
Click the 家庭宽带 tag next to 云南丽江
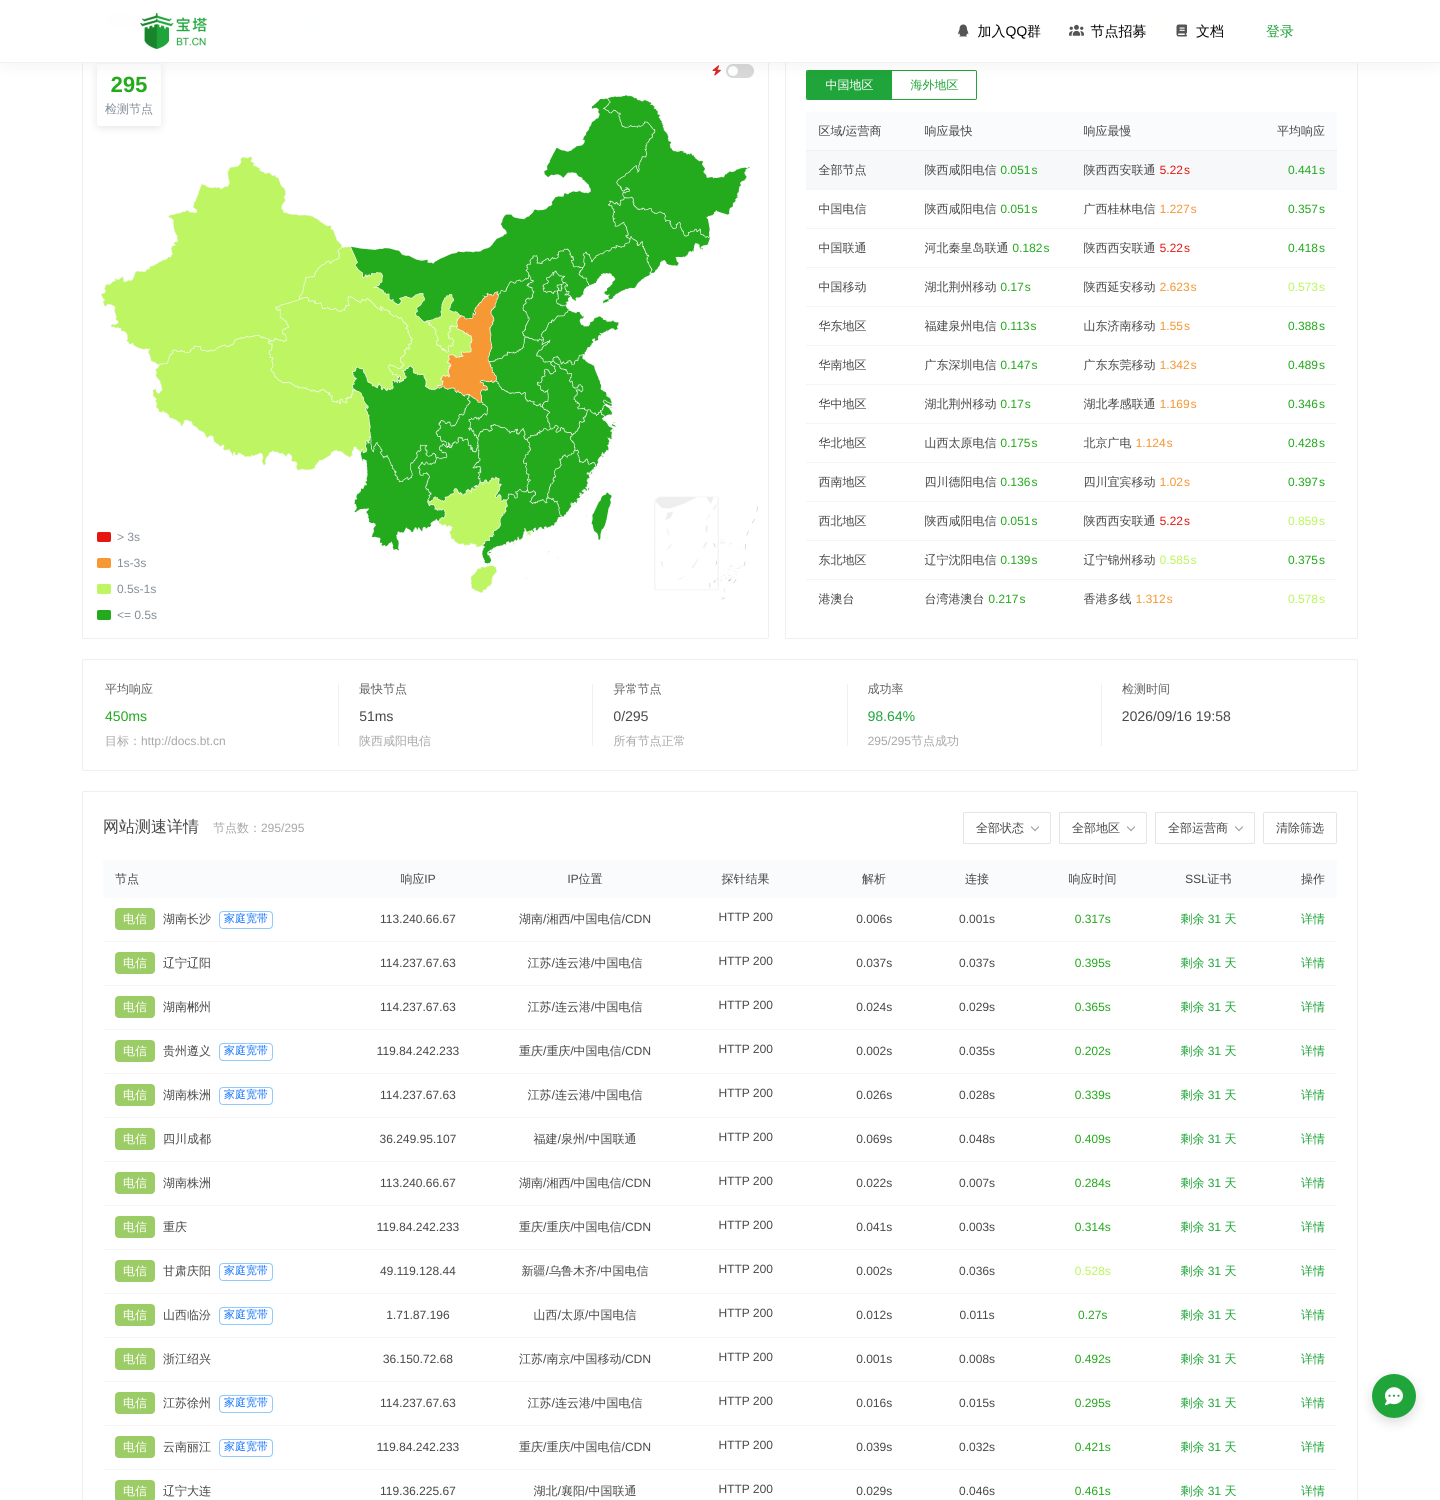click(x=246, y=1447)
